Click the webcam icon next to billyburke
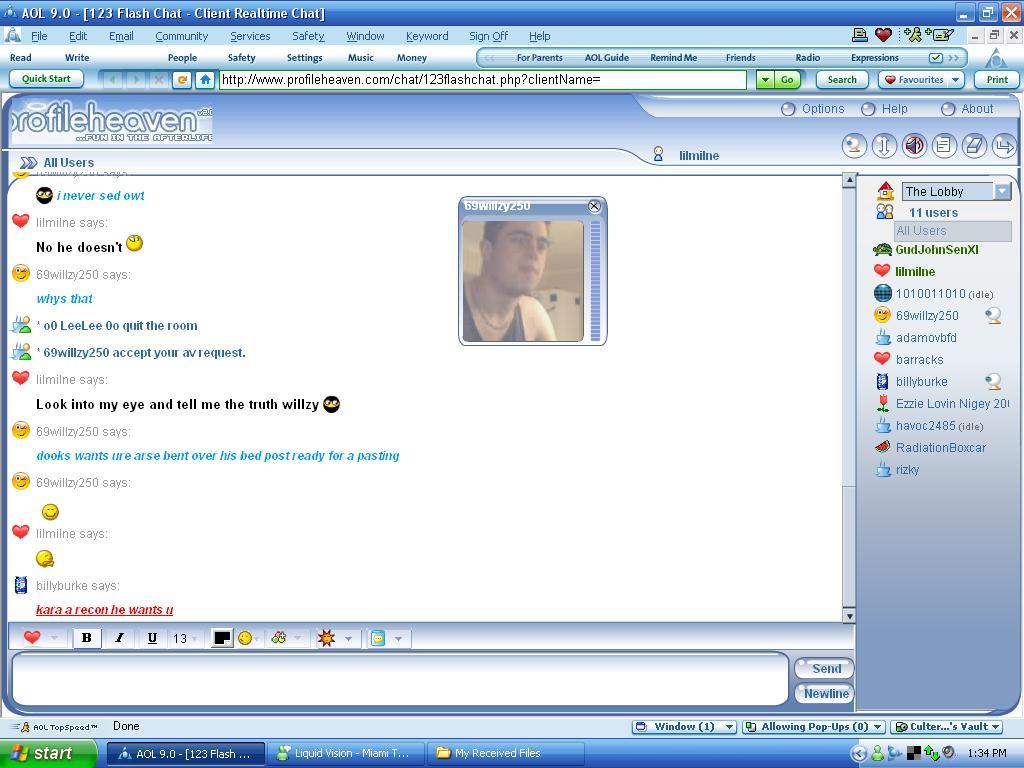The image size is (1024, 768). point(993,381)
